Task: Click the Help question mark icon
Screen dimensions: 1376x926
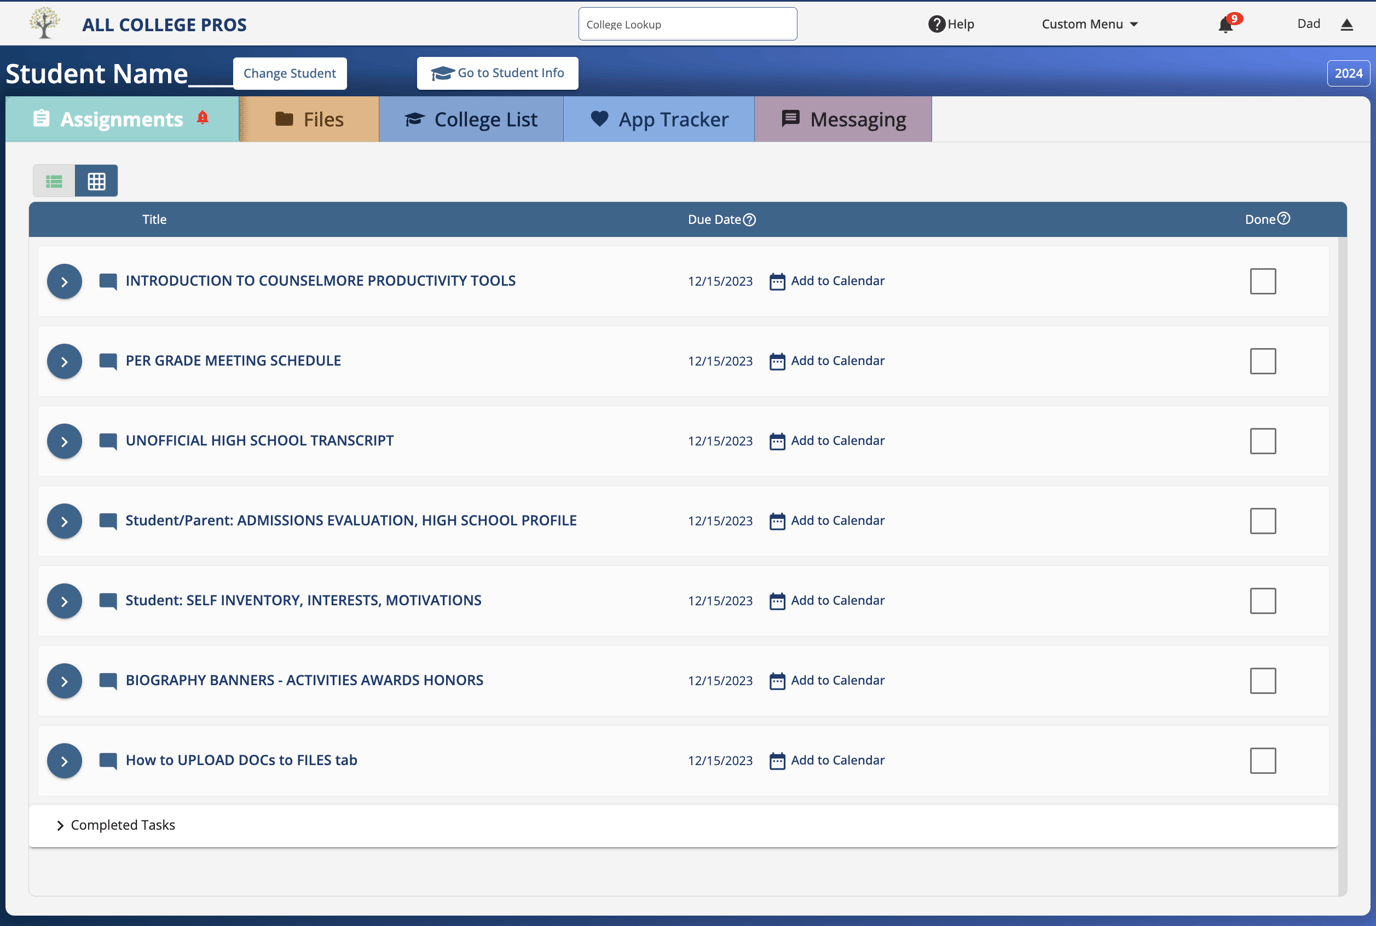Action: (937, 24)
